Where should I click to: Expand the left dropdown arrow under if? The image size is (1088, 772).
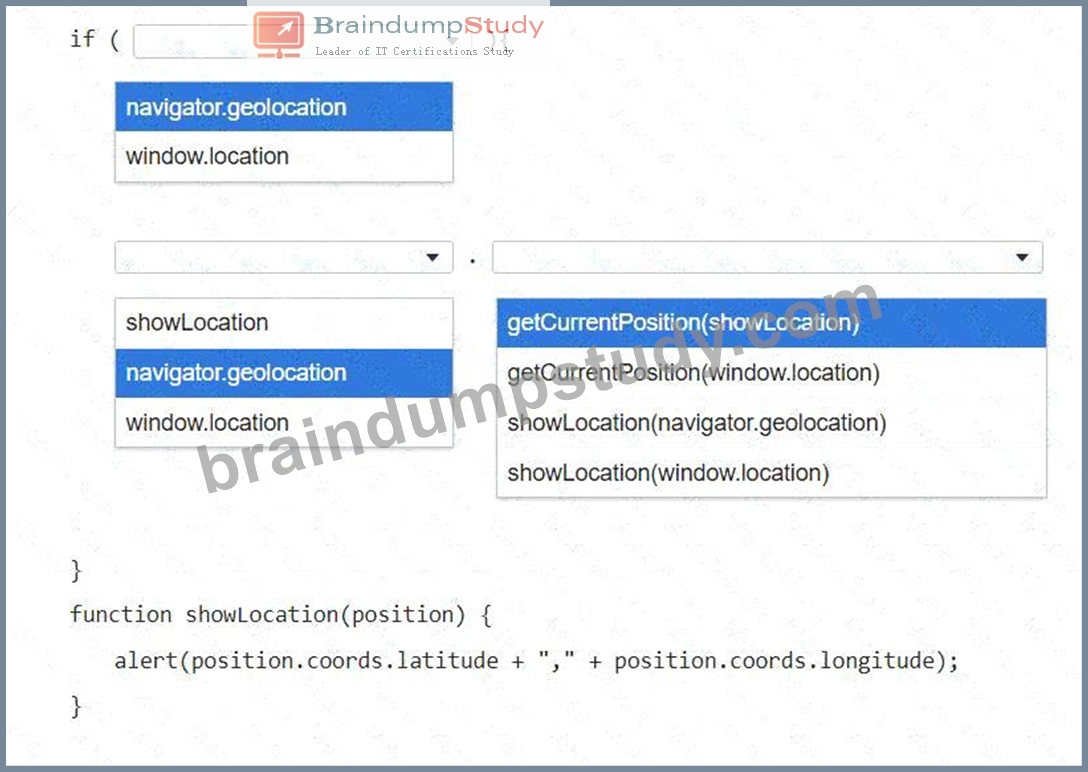[432, 257]
